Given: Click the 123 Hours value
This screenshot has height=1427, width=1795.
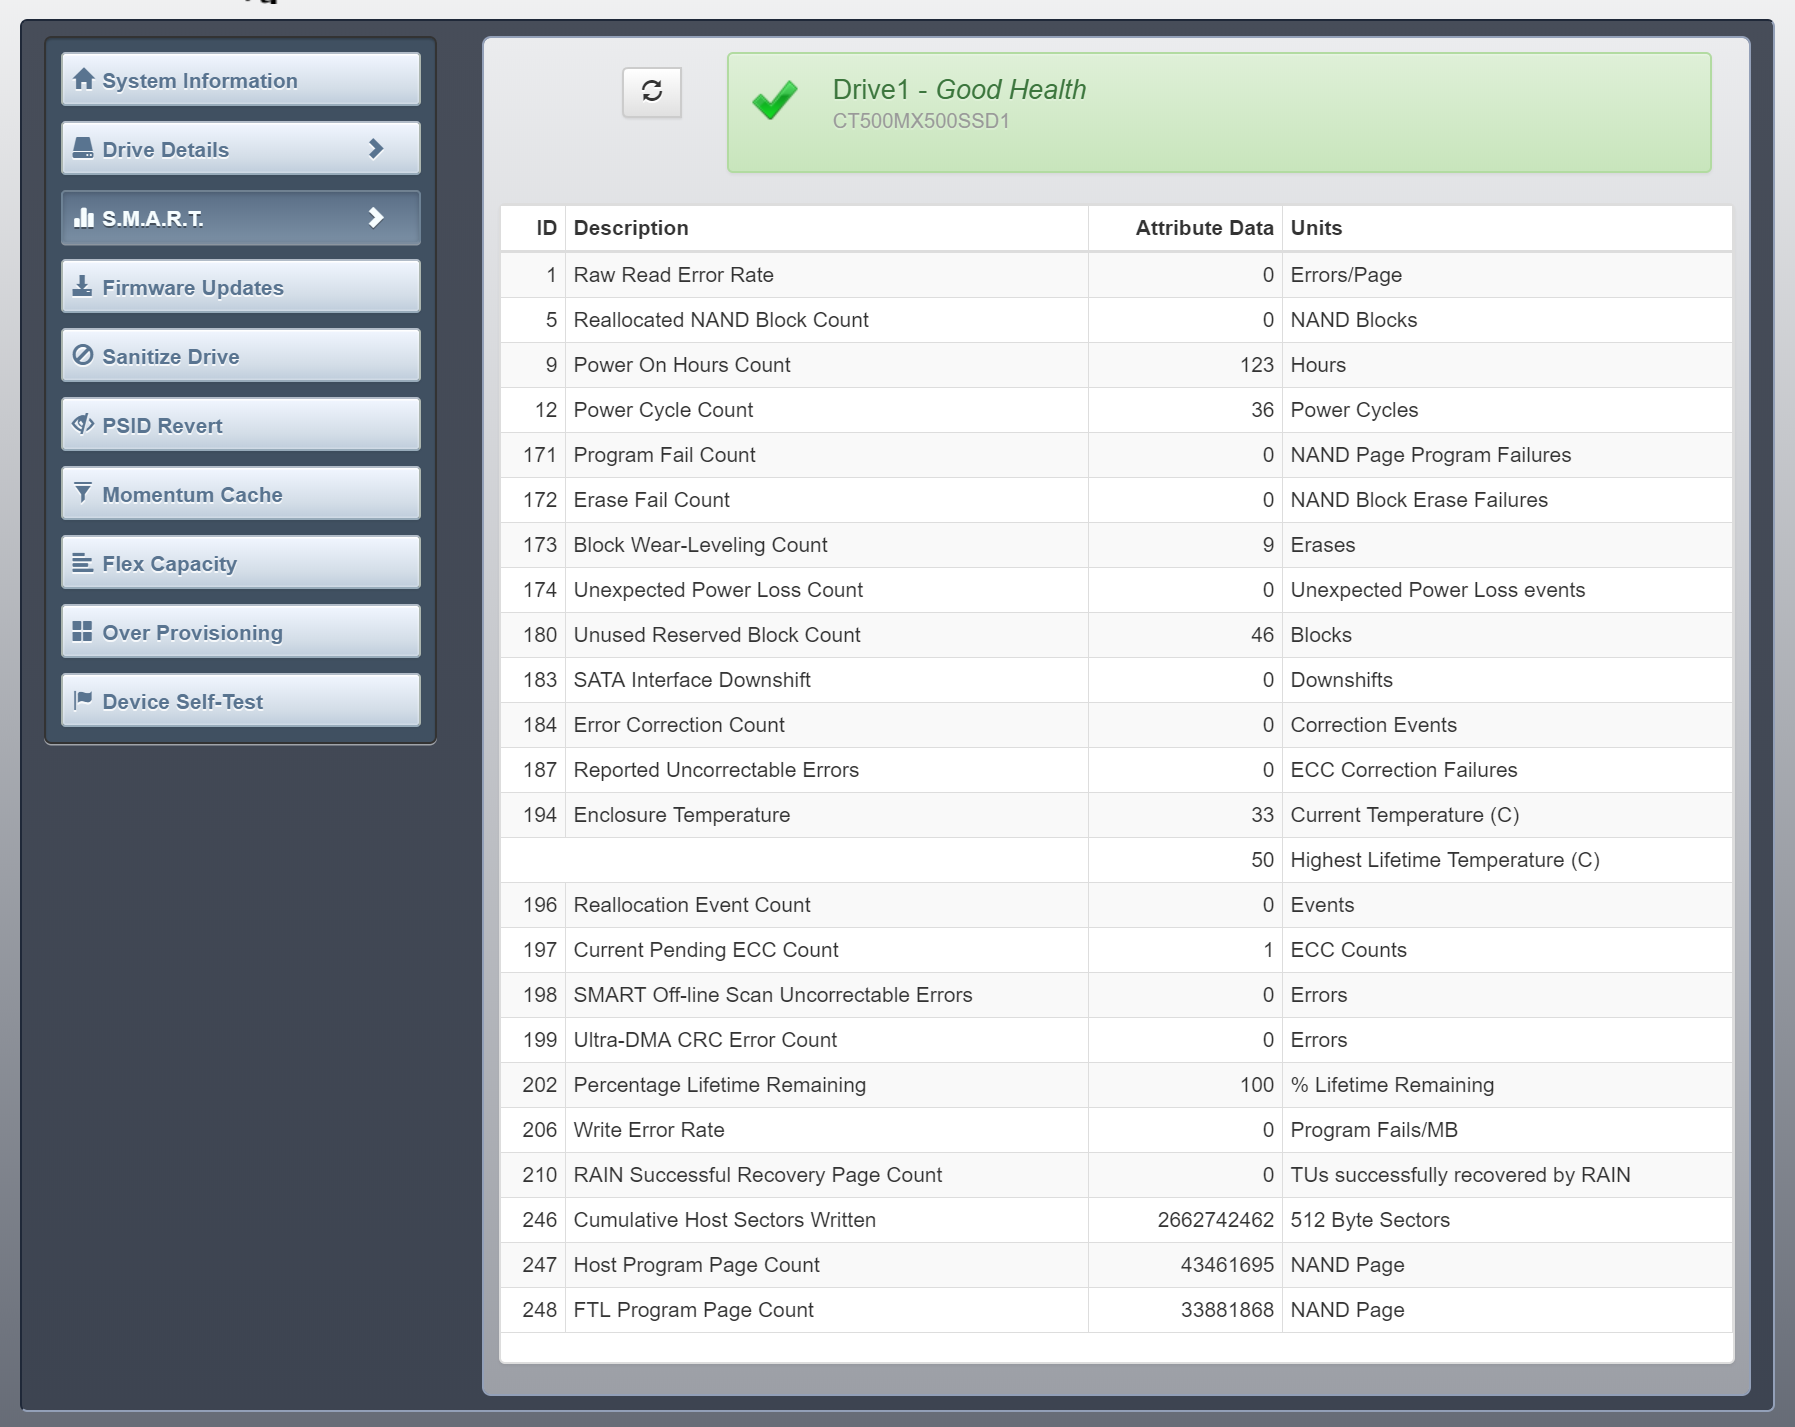Looking at the screenshot, I should [x=1257, y=365].
